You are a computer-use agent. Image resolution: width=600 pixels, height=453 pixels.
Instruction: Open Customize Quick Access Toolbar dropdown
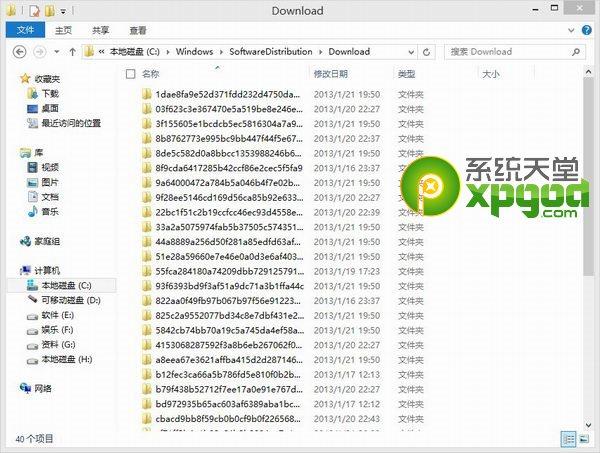(x=63, y=11)
